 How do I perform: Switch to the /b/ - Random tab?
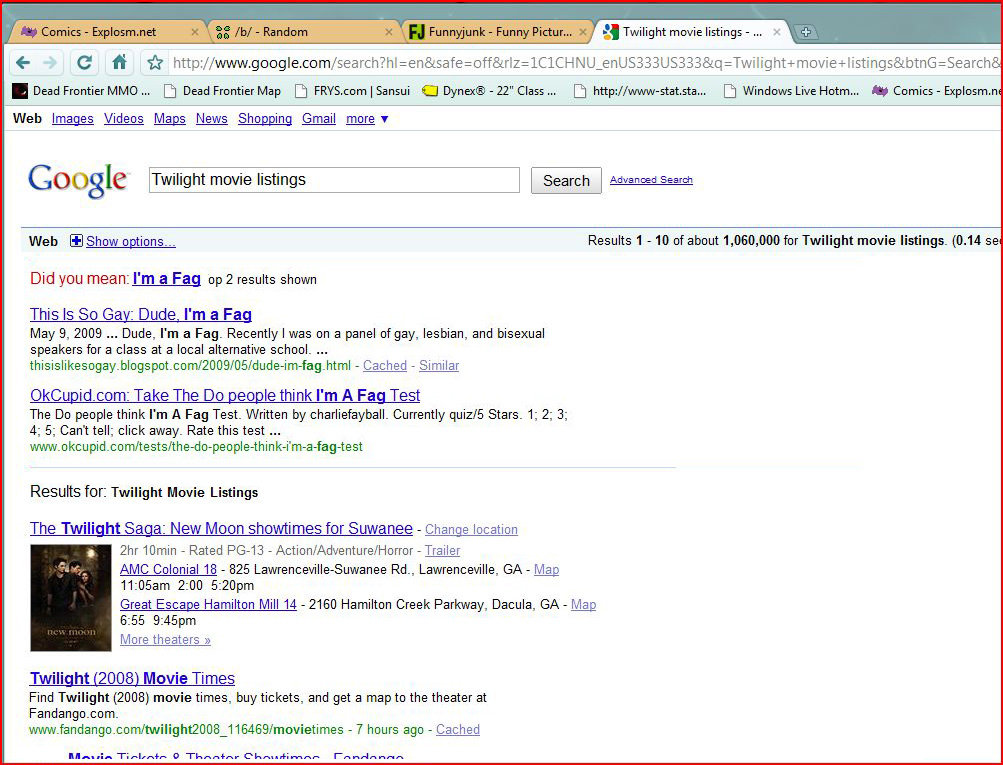tap(304, 32)
